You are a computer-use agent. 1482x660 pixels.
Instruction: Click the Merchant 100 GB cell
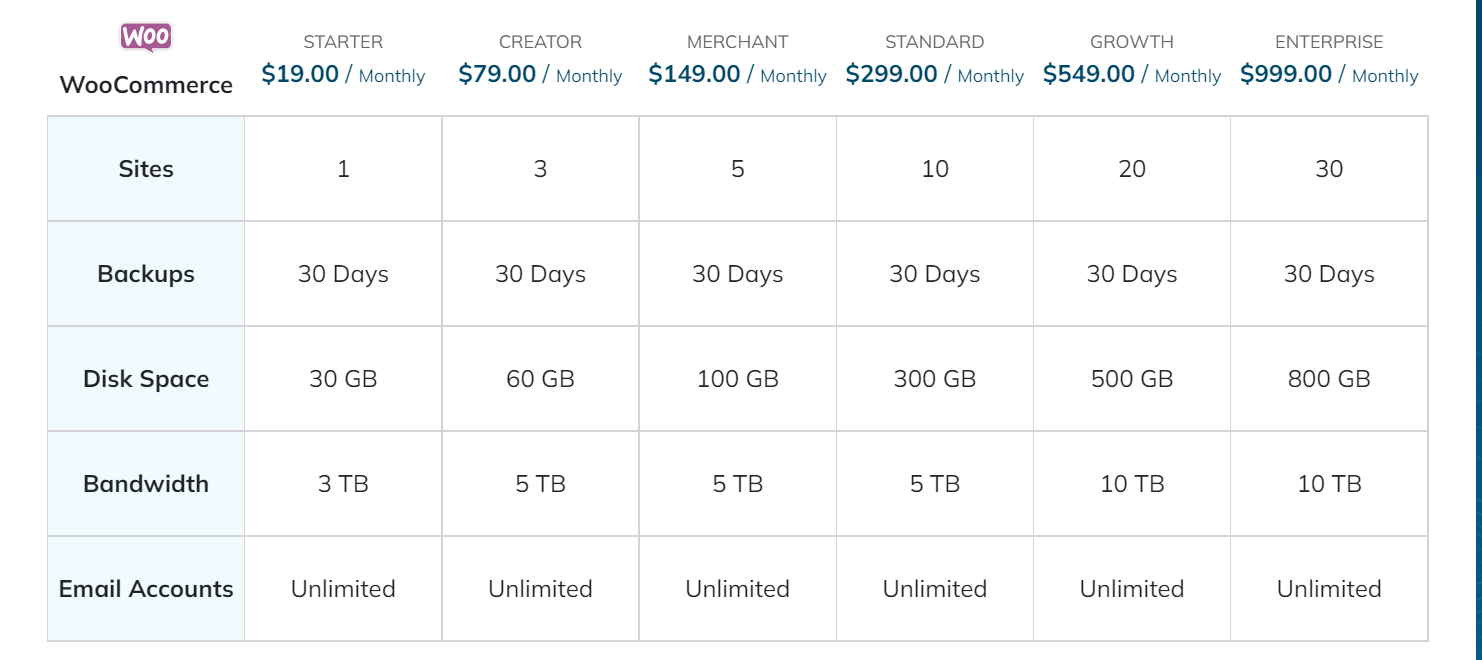pos(738,379)
